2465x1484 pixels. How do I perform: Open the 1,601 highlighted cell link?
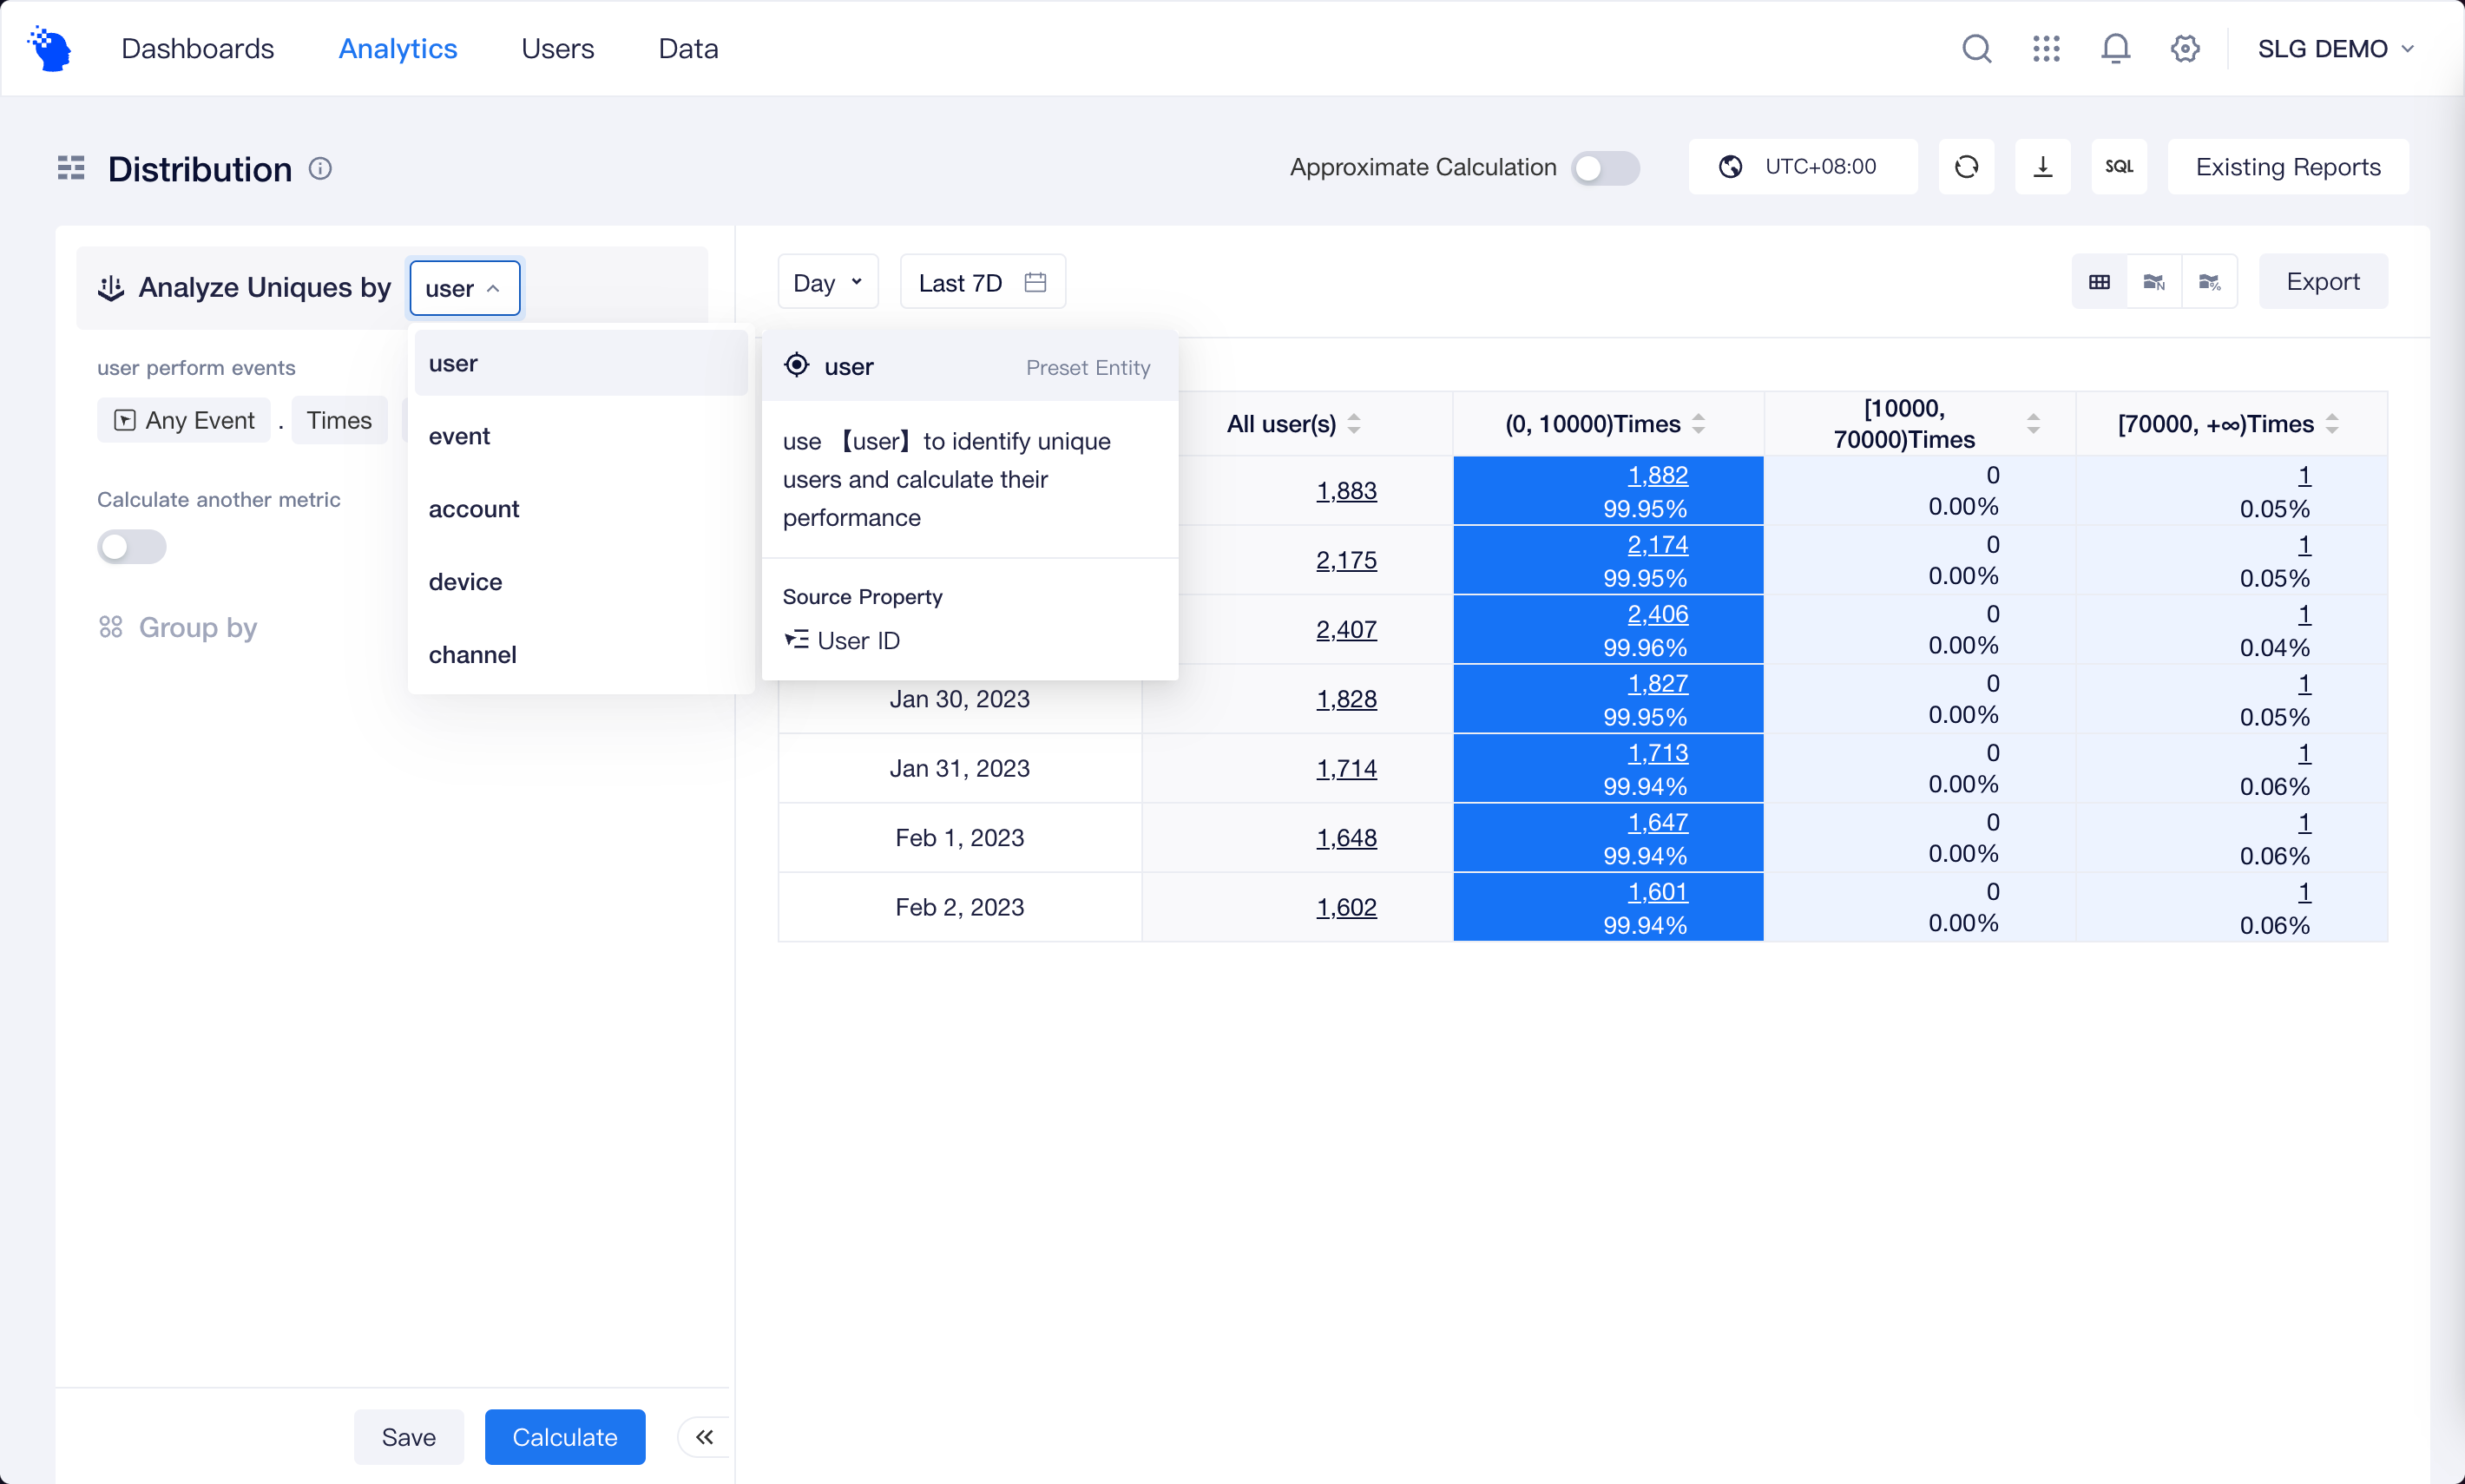pos(1657,891)
